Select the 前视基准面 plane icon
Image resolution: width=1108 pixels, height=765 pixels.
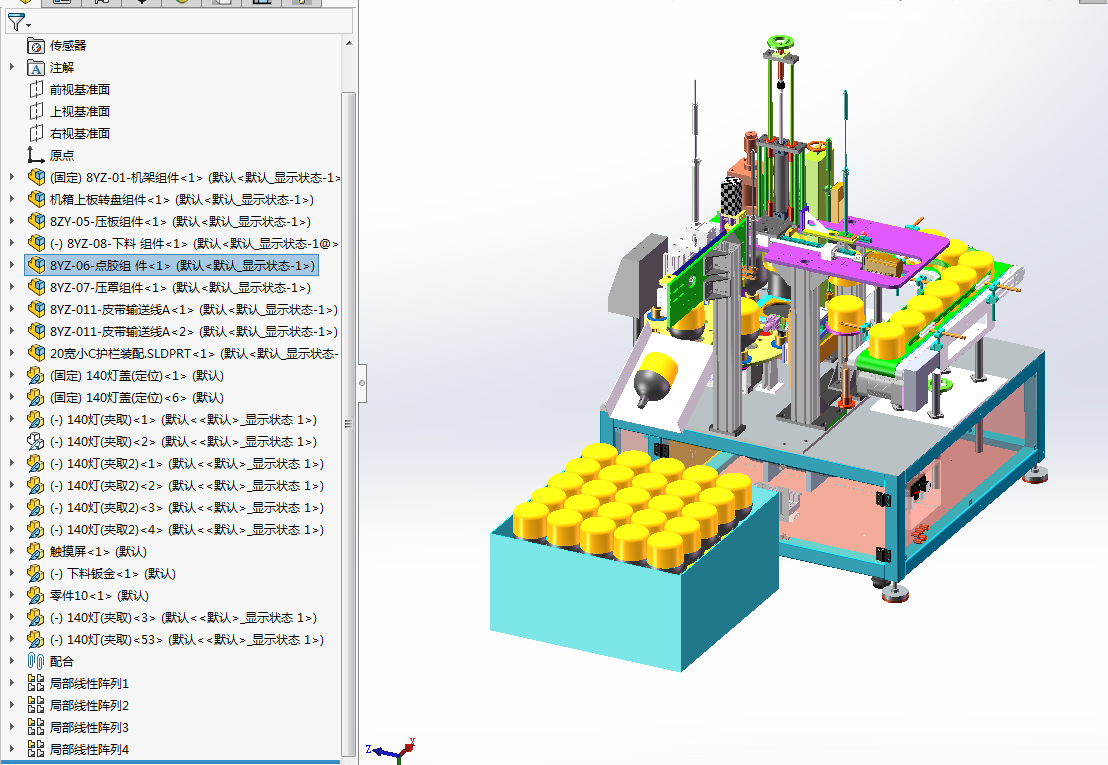pyautogui.click(x=35, y=90)
